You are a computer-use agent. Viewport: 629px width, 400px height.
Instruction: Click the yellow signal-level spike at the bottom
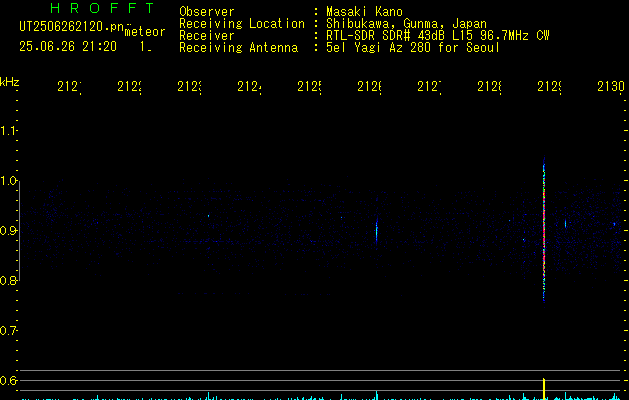click(544, 389)
